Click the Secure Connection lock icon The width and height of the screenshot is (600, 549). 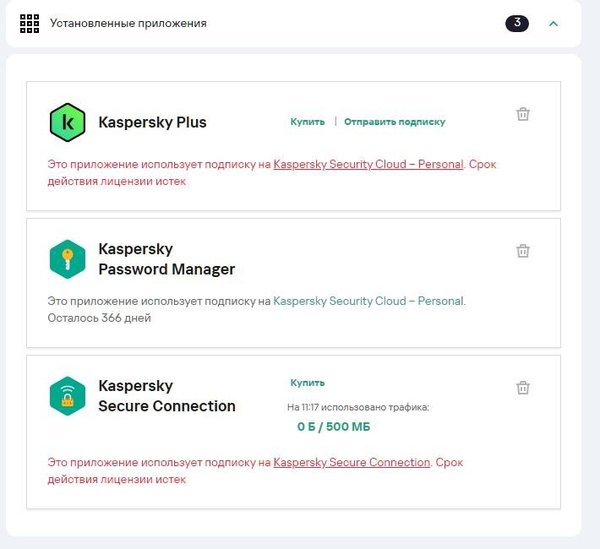click(x=67, y=396)
